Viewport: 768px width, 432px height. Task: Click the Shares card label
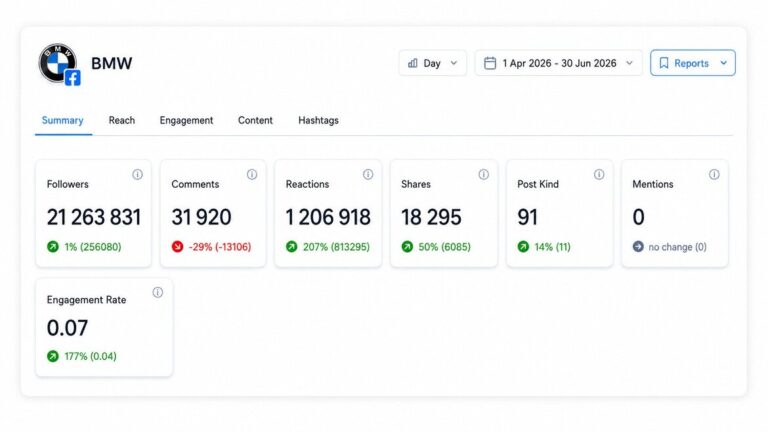point(416,184)
